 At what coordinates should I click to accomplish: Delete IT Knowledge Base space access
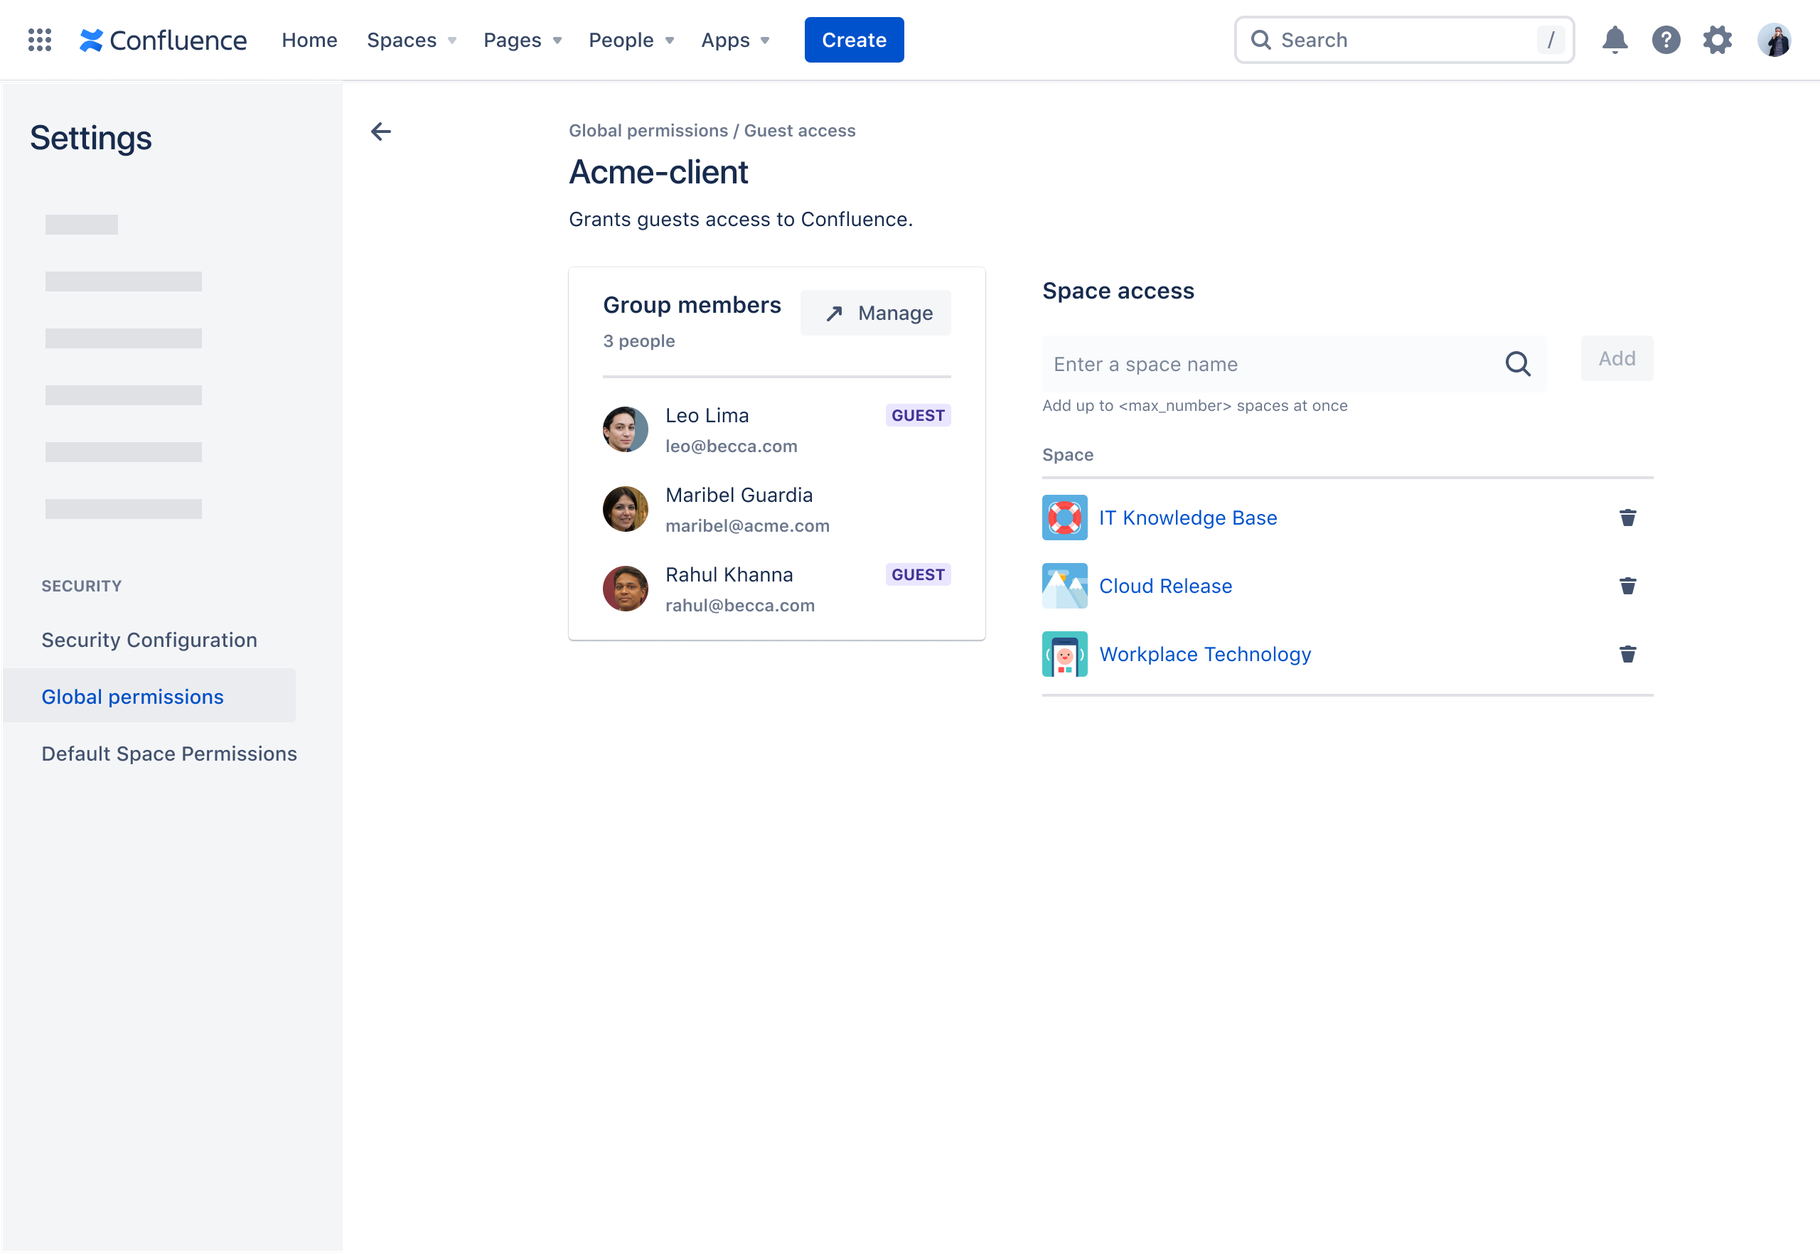point(1628,517)
